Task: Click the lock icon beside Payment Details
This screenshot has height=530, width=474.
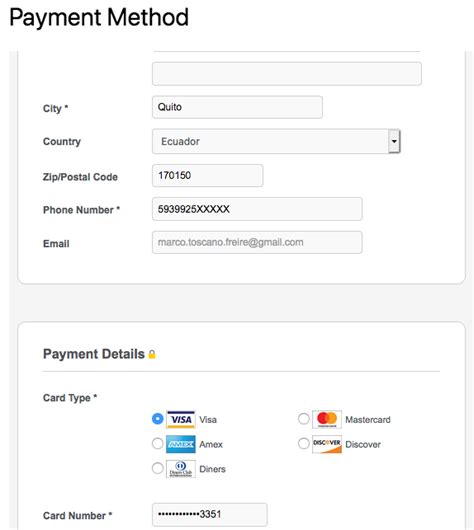Action: 152,354
